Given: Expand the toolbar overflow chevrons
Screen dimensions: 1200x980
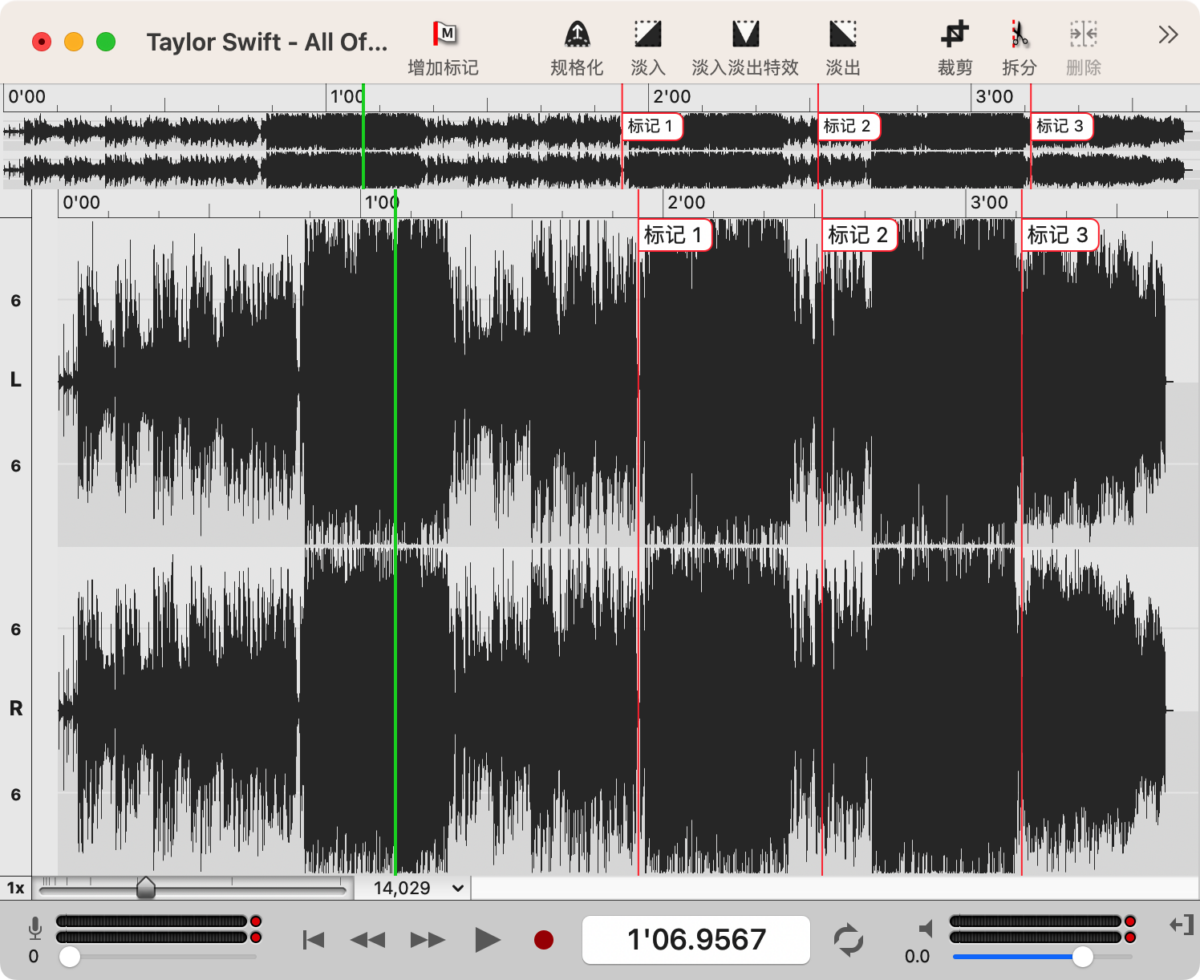Looking at the screenshot, I should [1168, 34].
